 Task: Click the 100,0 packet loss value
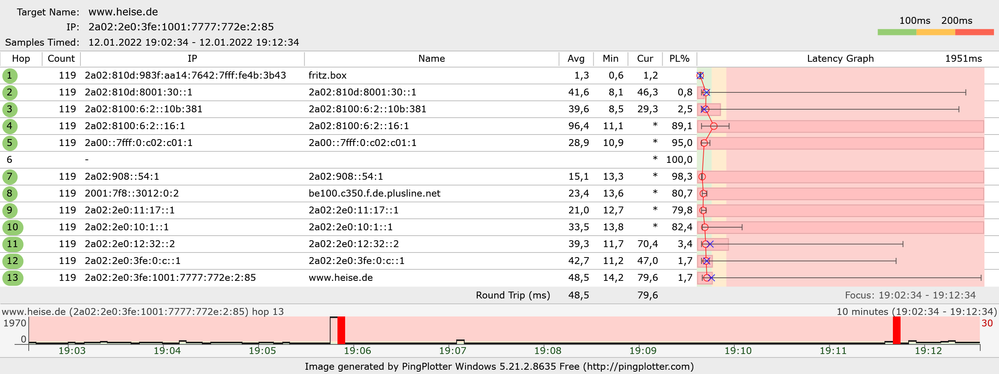coord(679,160)
